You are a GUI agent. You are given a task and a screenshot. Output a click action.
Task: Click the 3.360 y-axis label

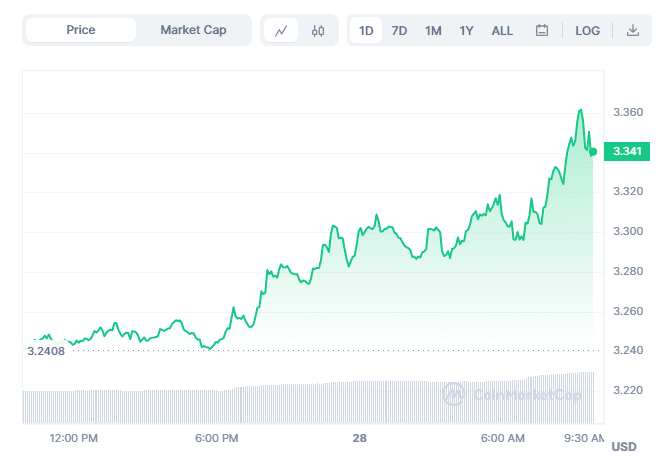628,112
